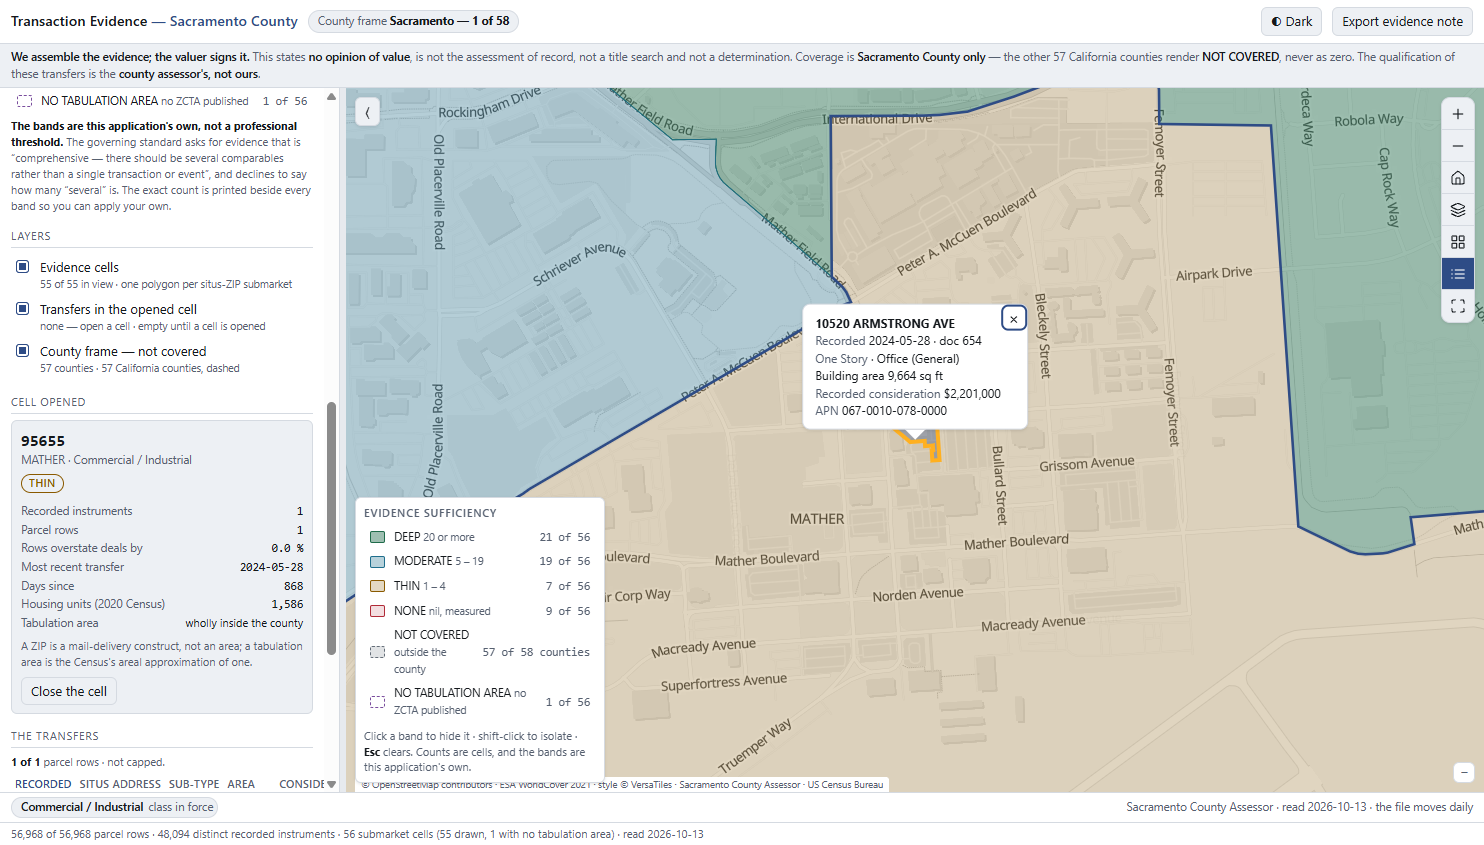Open County frame Sacramento selector
Screen dimensions: 1484x845
pyautogui.click(x=414, y=21)
